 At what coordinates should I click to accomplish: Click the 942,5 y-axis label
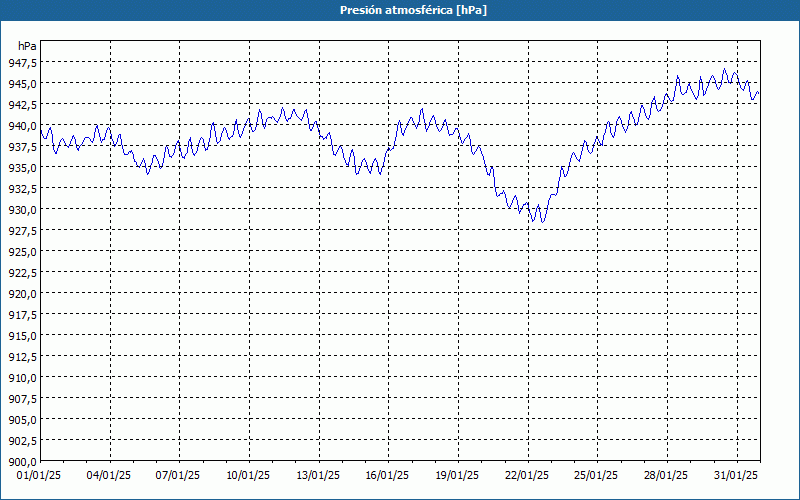[x=23, y=104]
